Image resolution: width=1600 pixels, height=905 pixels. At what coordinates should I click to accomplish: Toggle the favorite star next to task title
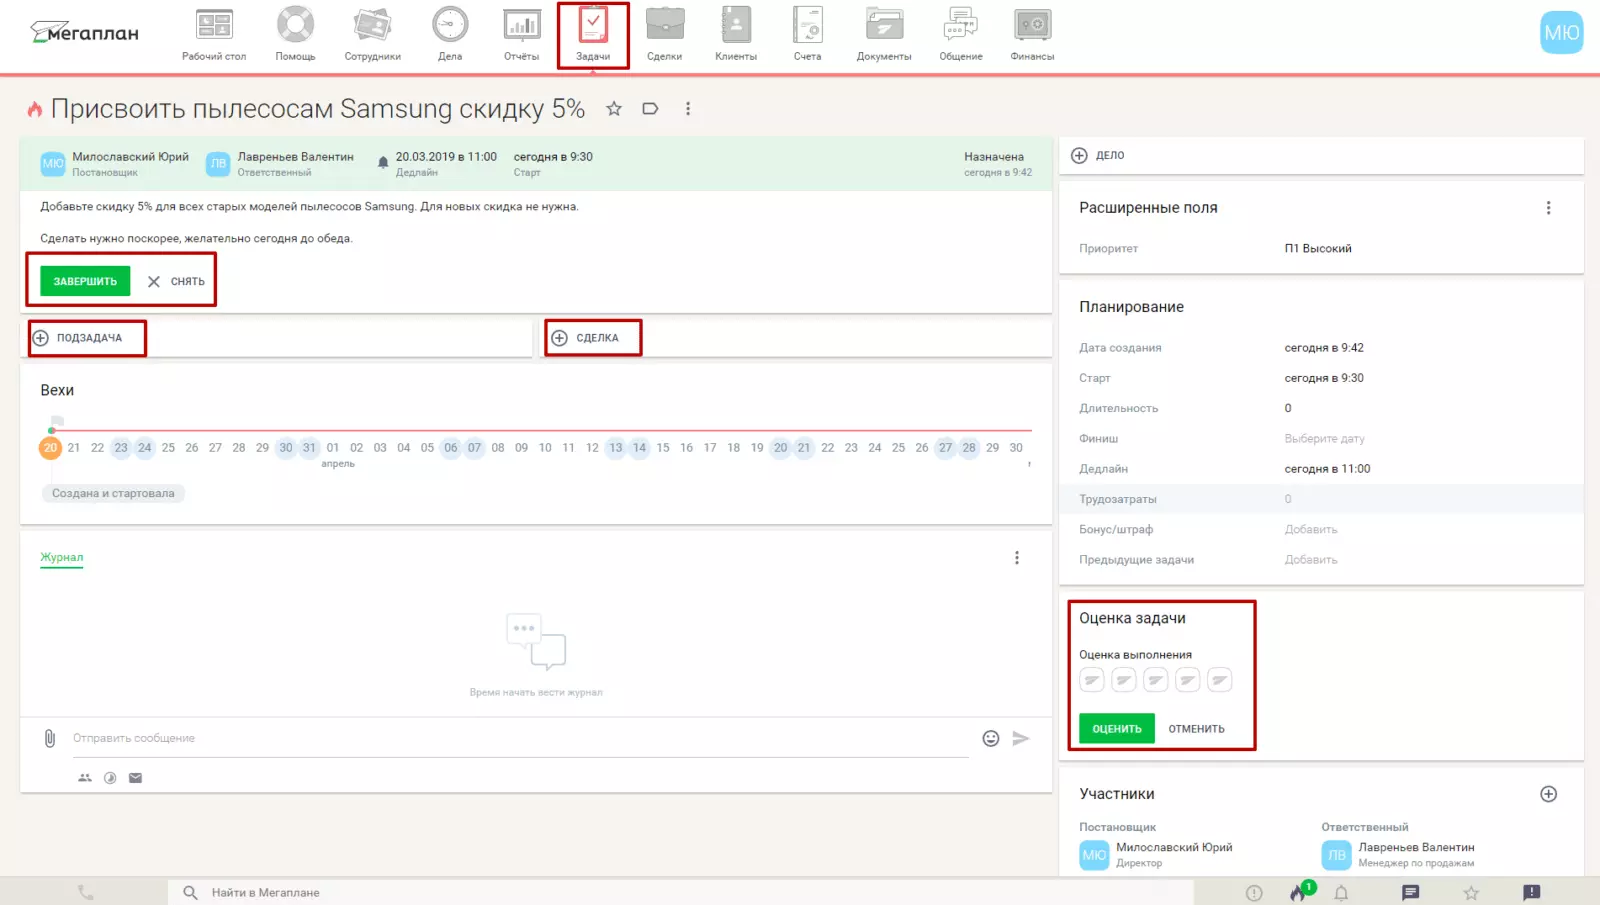click(x=614, y=109)
